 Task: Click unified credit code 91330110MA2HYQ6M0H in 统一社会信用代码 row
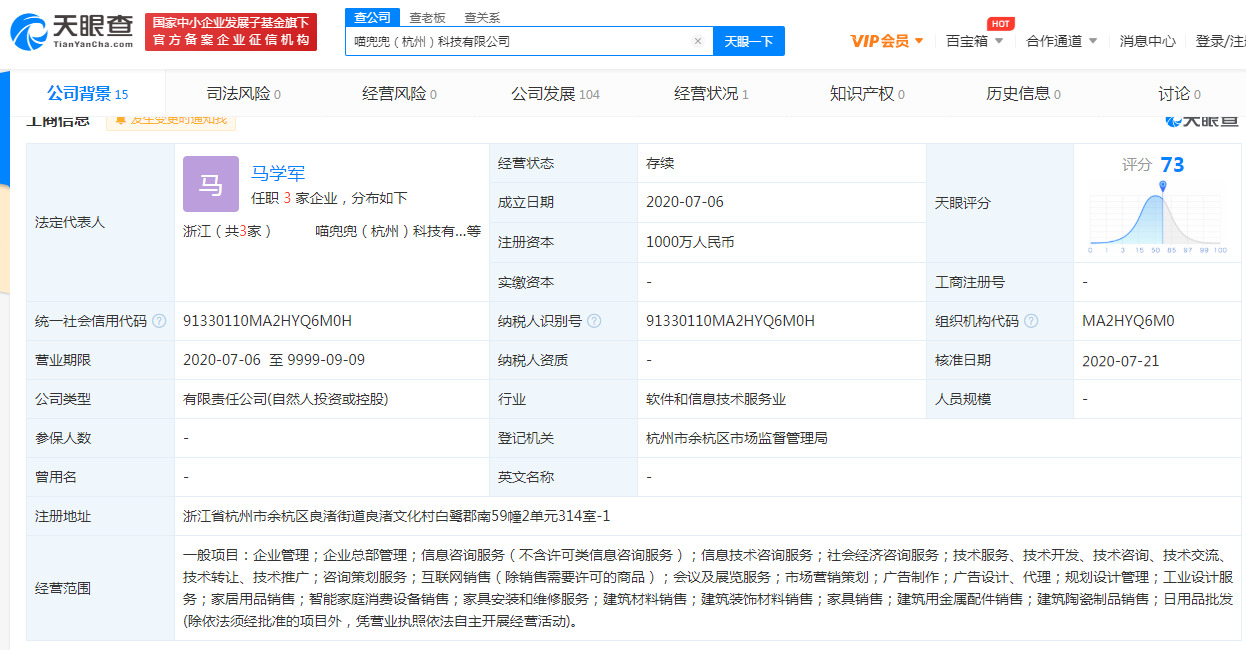click(268, 321)
